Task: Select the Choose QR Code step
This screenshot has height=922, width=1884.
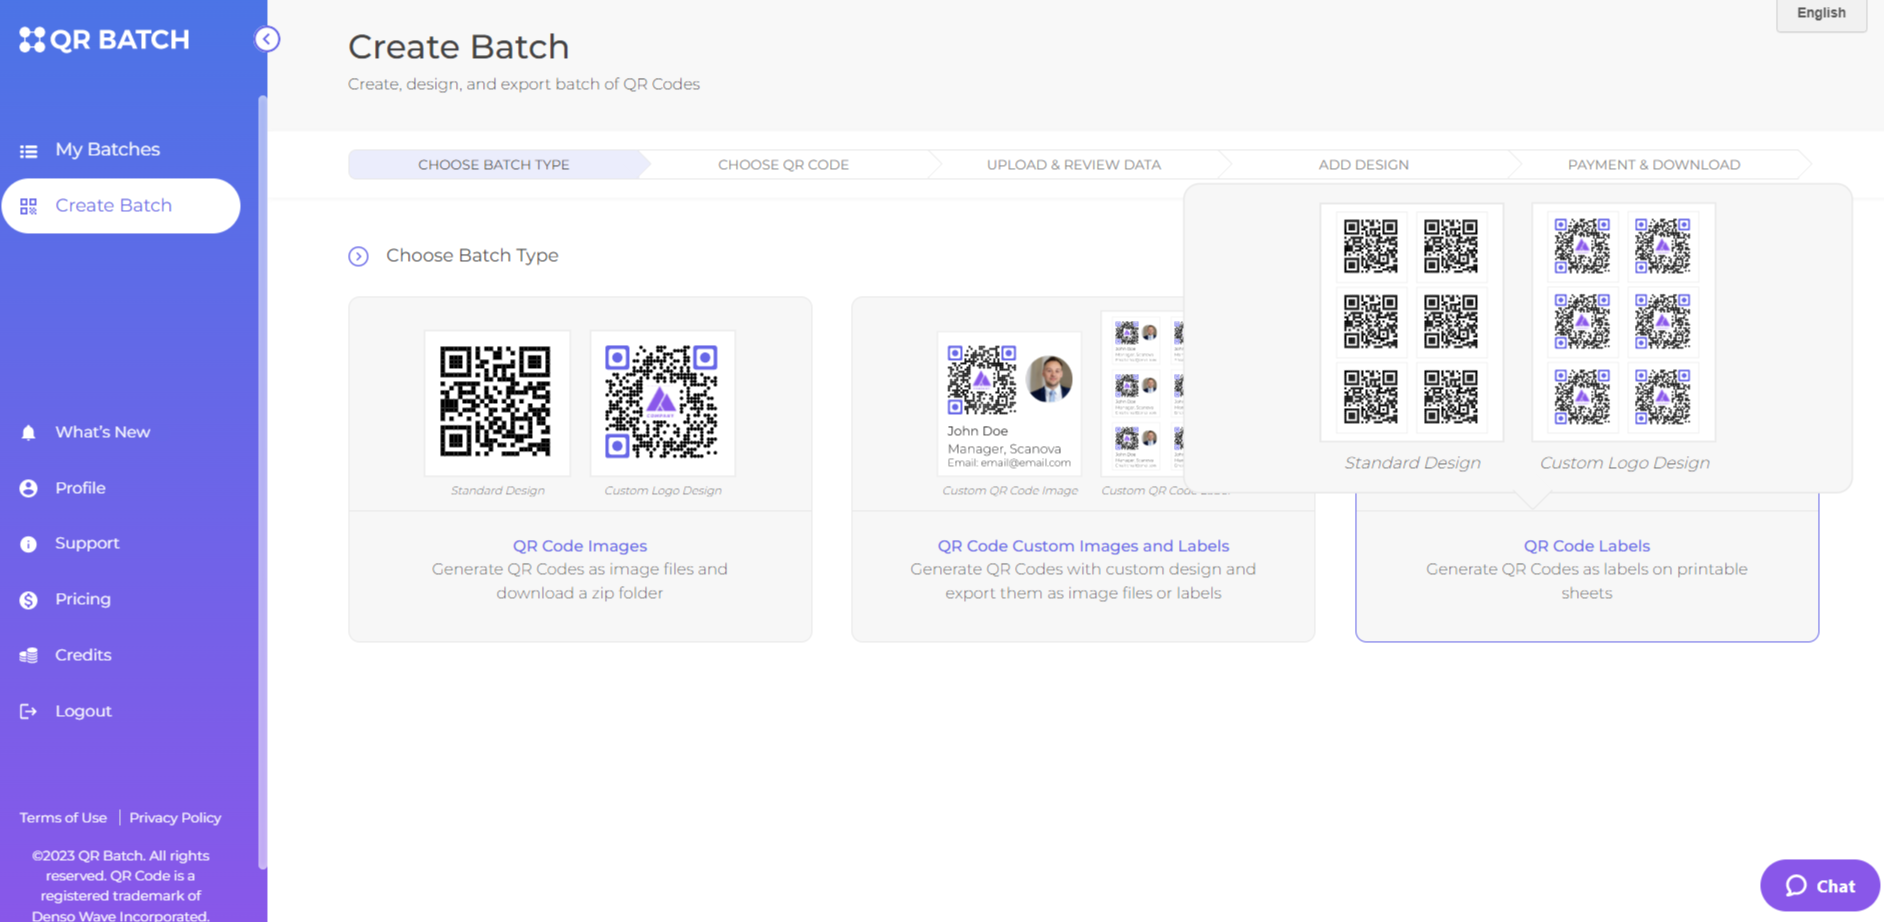Action: point(783,164)
